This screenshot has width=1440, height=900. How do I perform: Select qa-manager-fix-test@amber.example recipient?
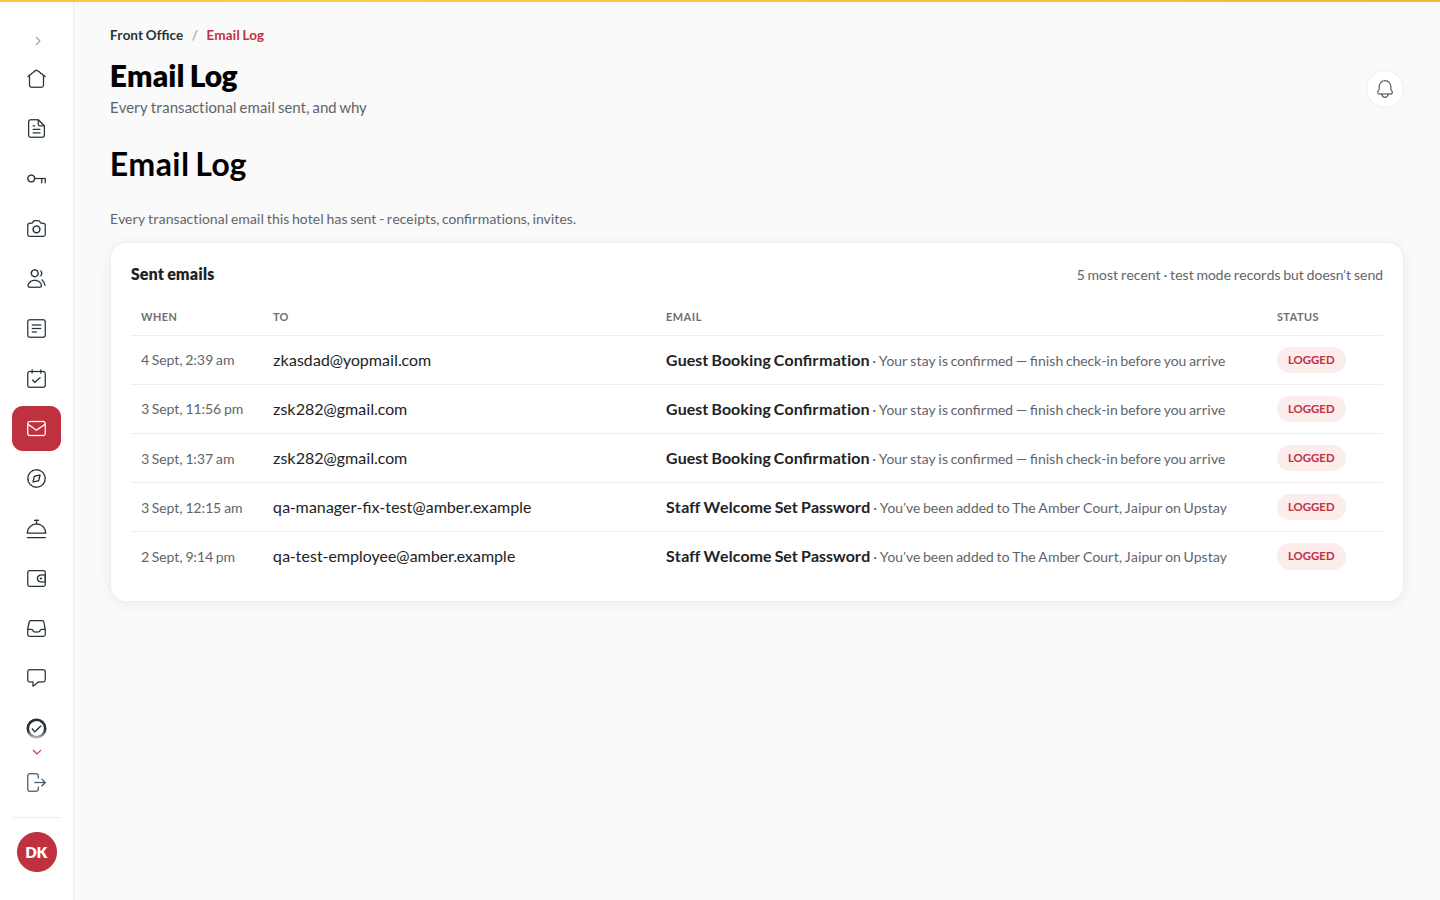[402, 508]
